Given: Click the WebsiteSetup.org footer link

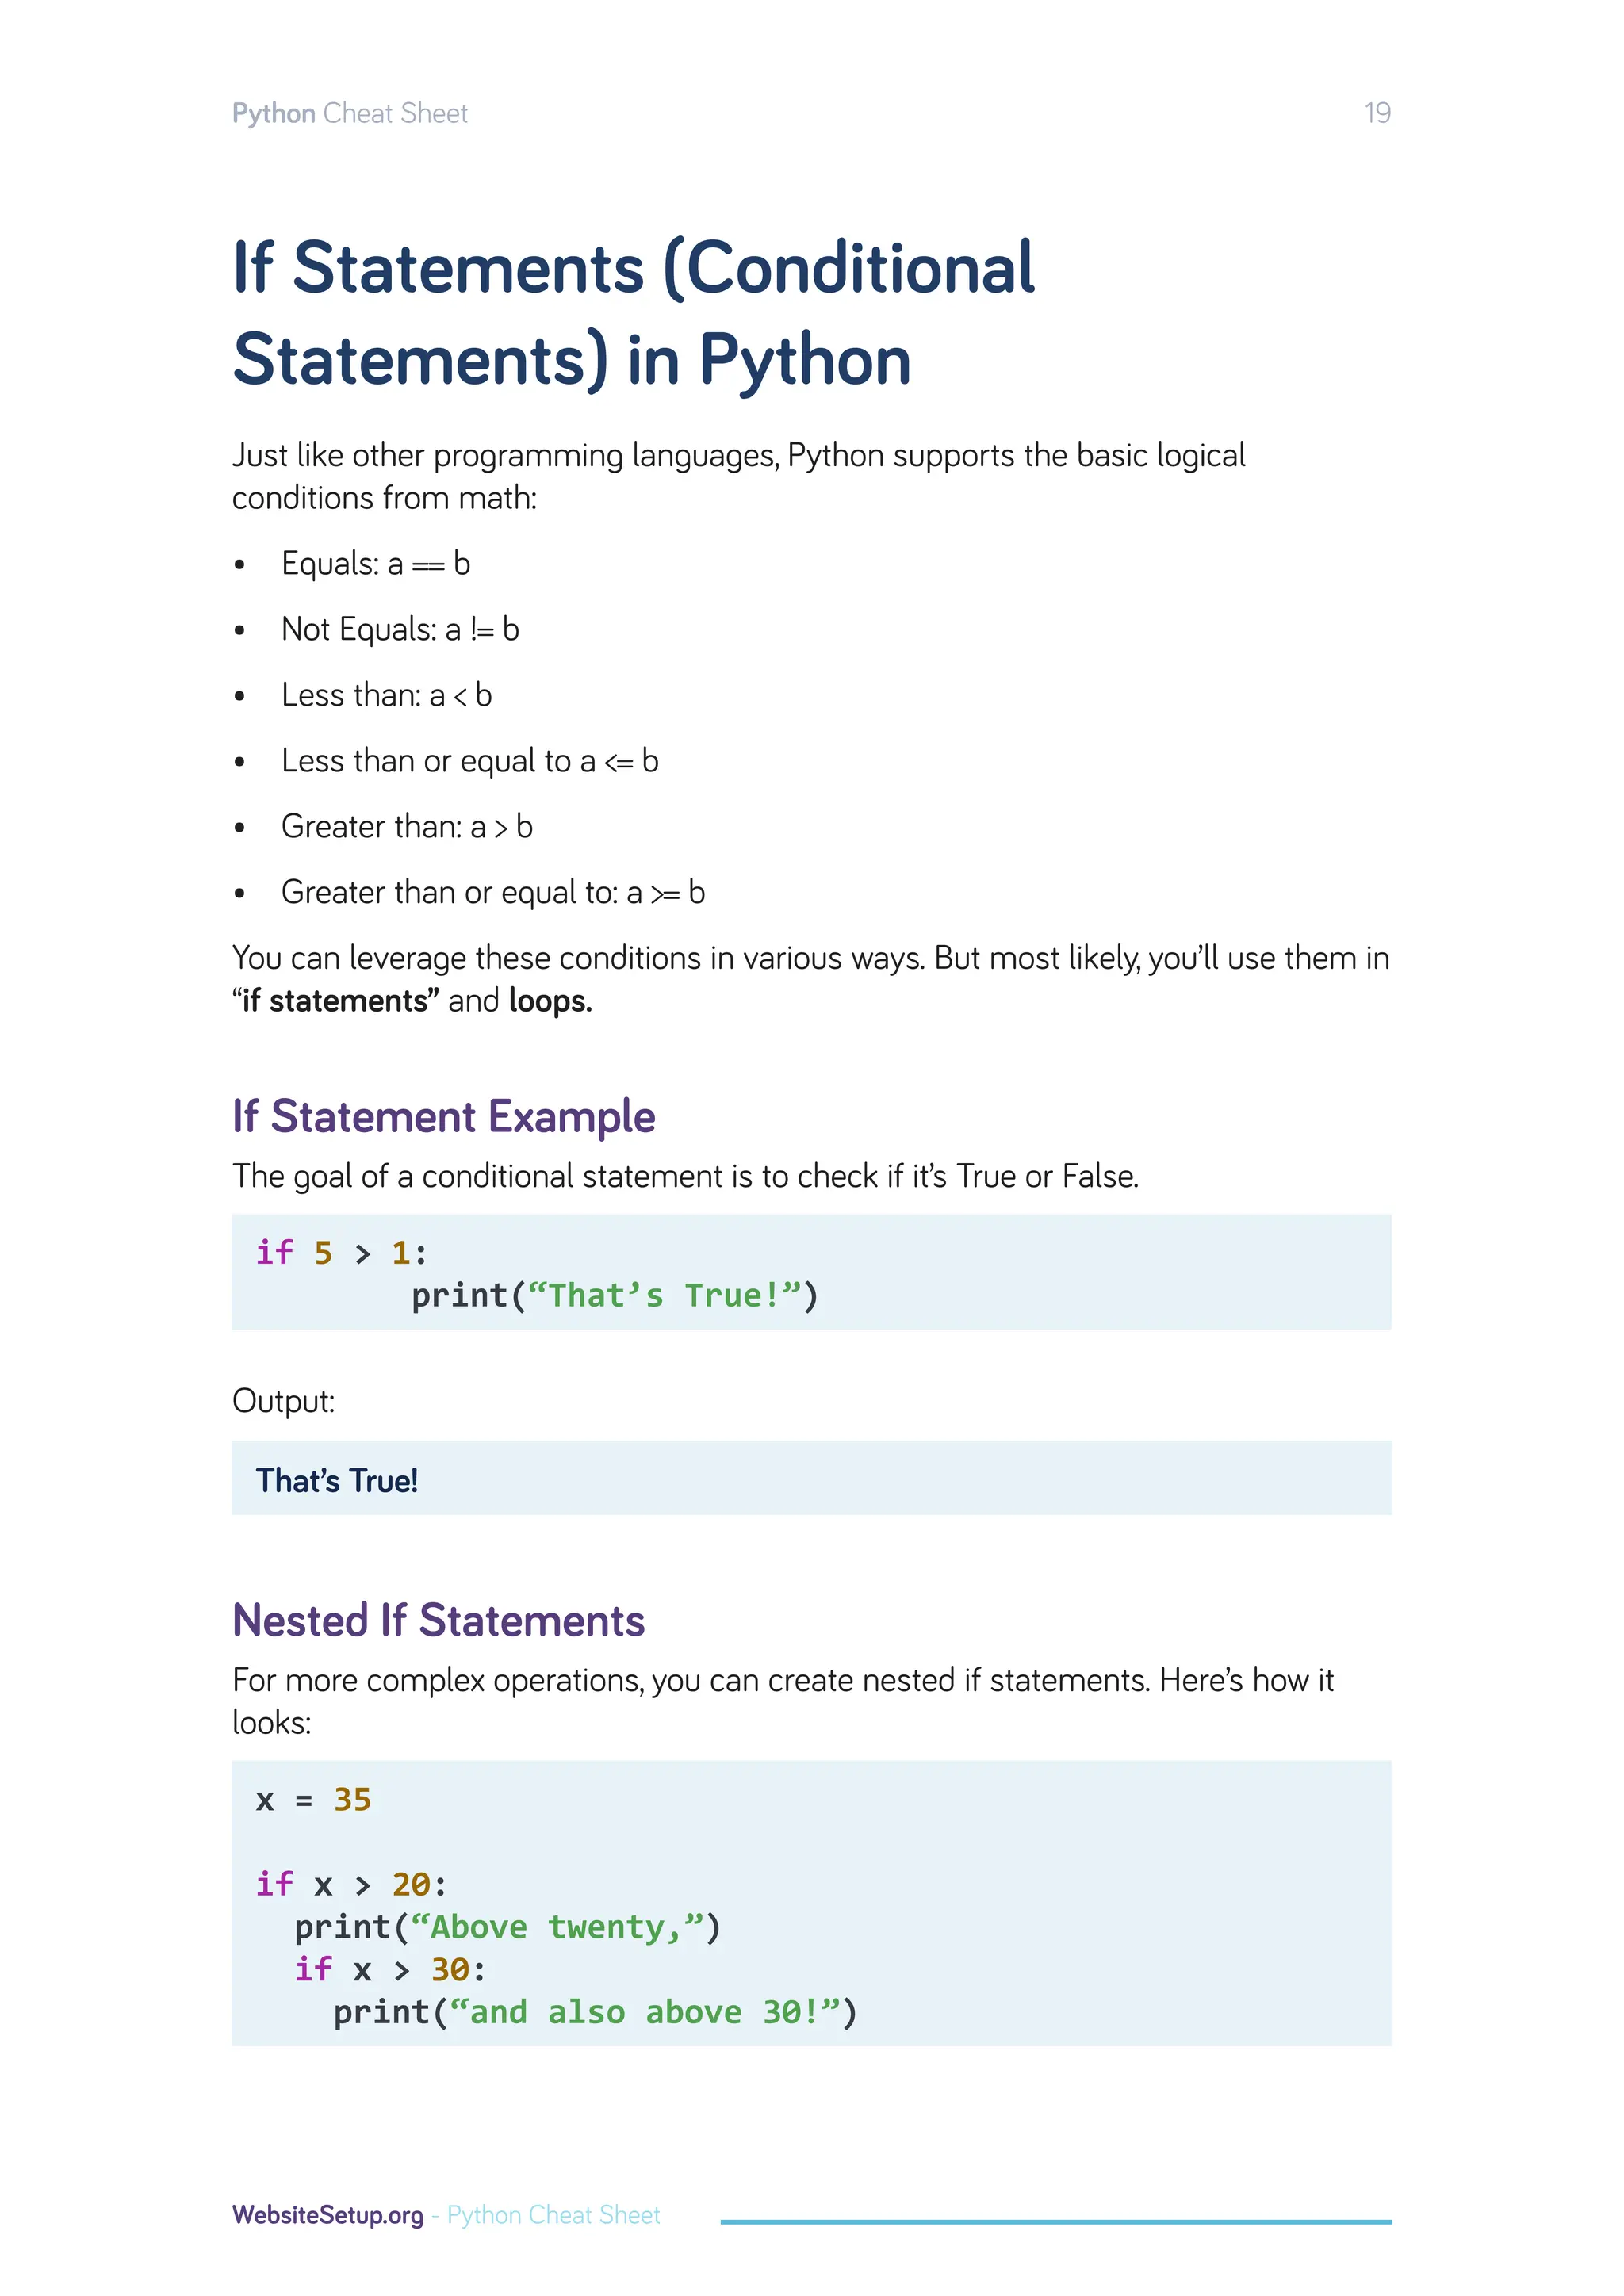Looking at the screenshot, I should point(327,2215).
